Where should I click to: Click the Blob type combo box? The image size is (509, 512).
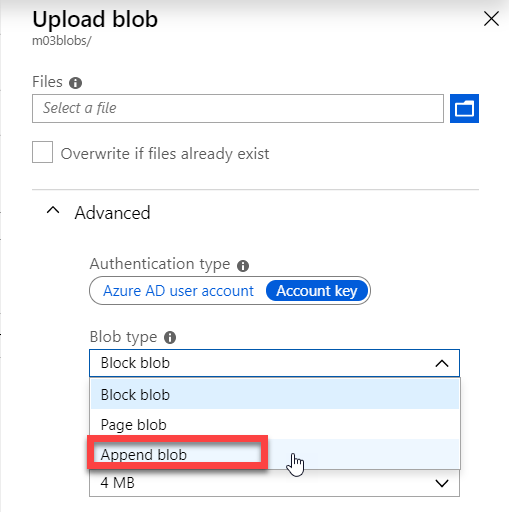[x=274, y=363]
